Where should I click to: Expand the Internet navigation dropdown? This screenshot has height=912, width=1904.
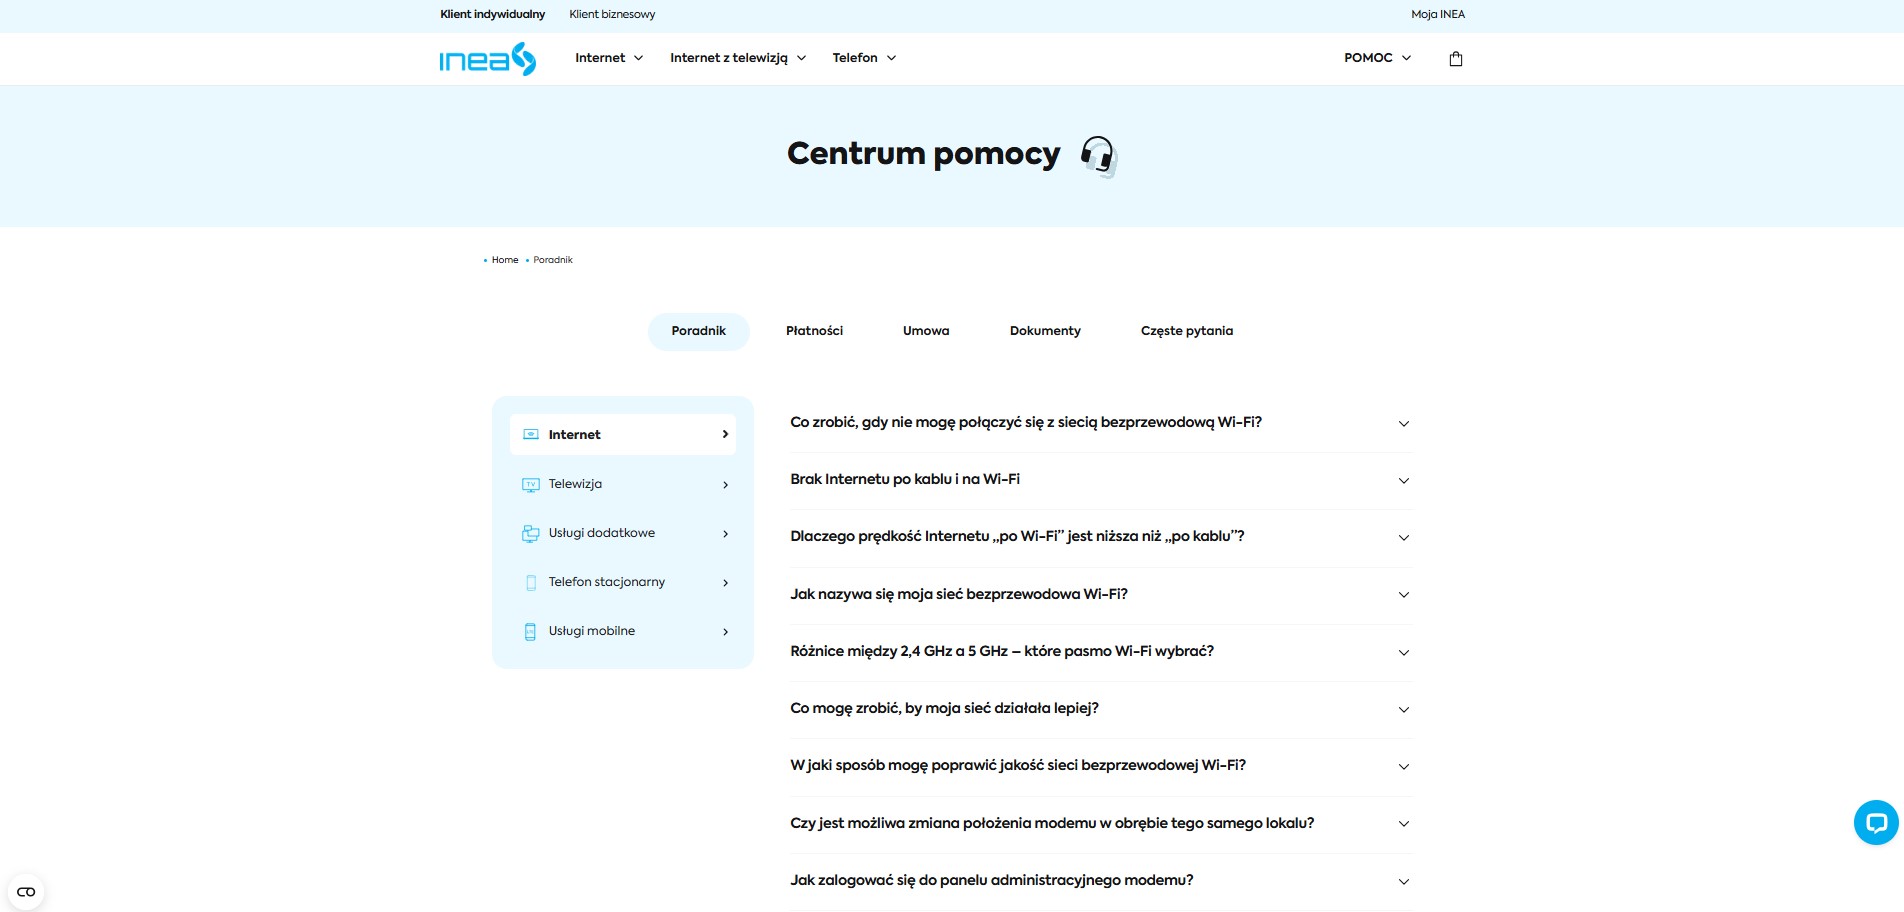pos(608,58)
